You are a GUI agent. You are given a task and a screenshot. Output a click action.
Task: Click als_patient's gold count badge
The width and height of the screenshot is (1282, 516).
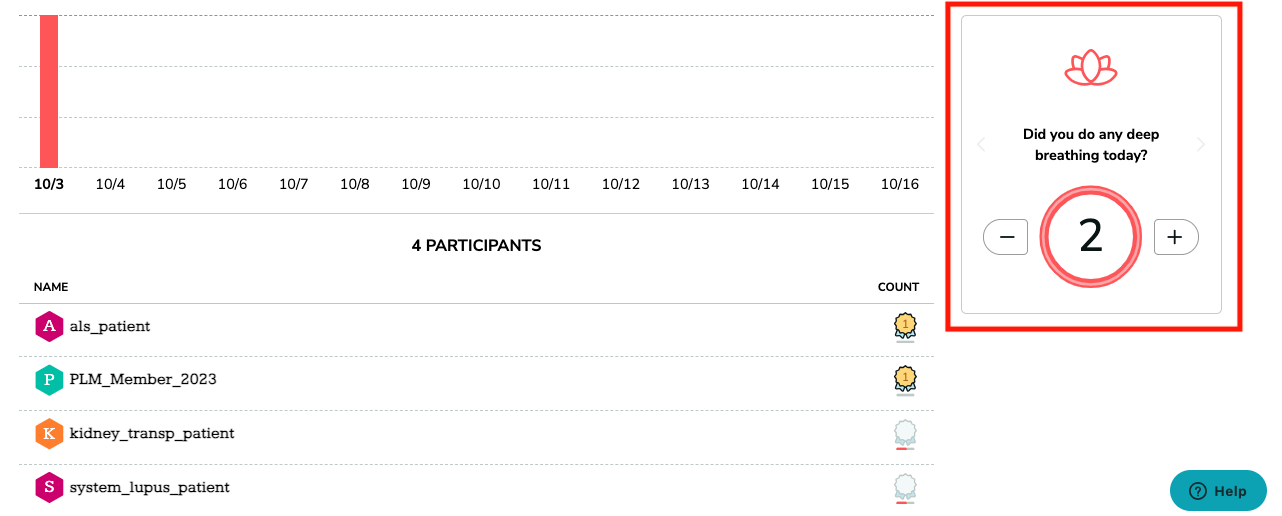905,327
